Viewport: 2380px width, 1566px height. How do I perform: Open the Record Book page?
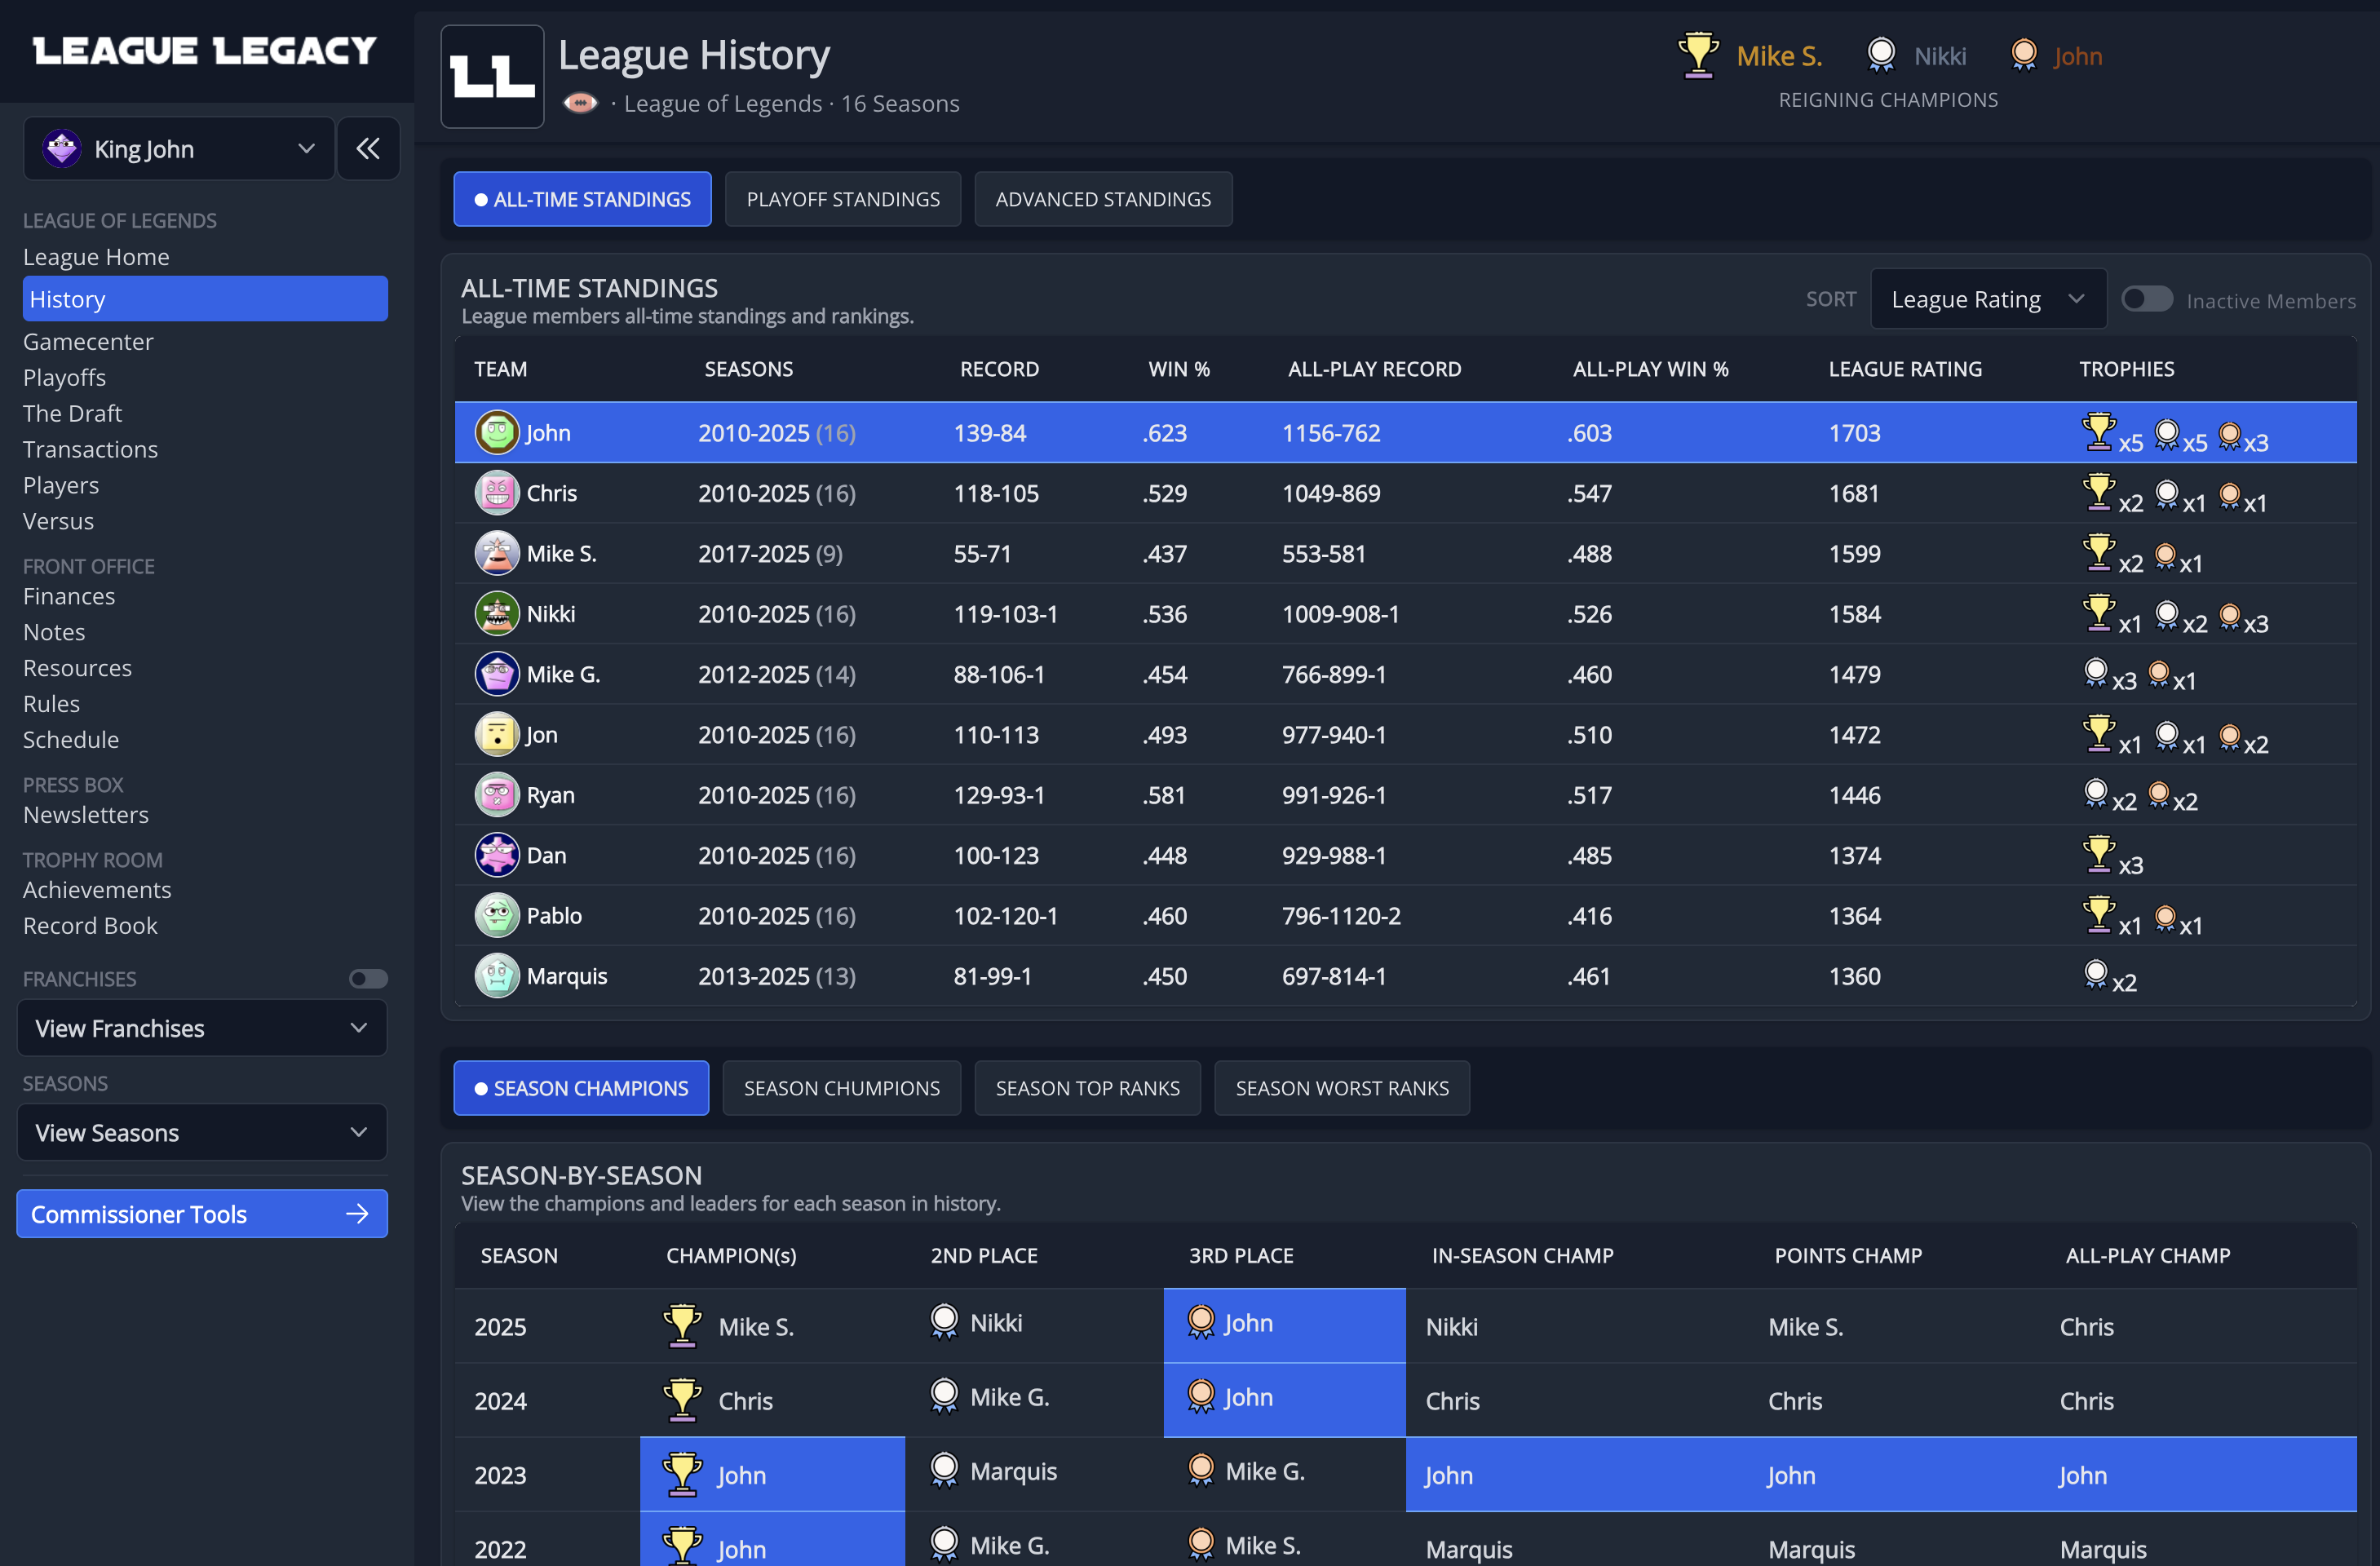90,926
